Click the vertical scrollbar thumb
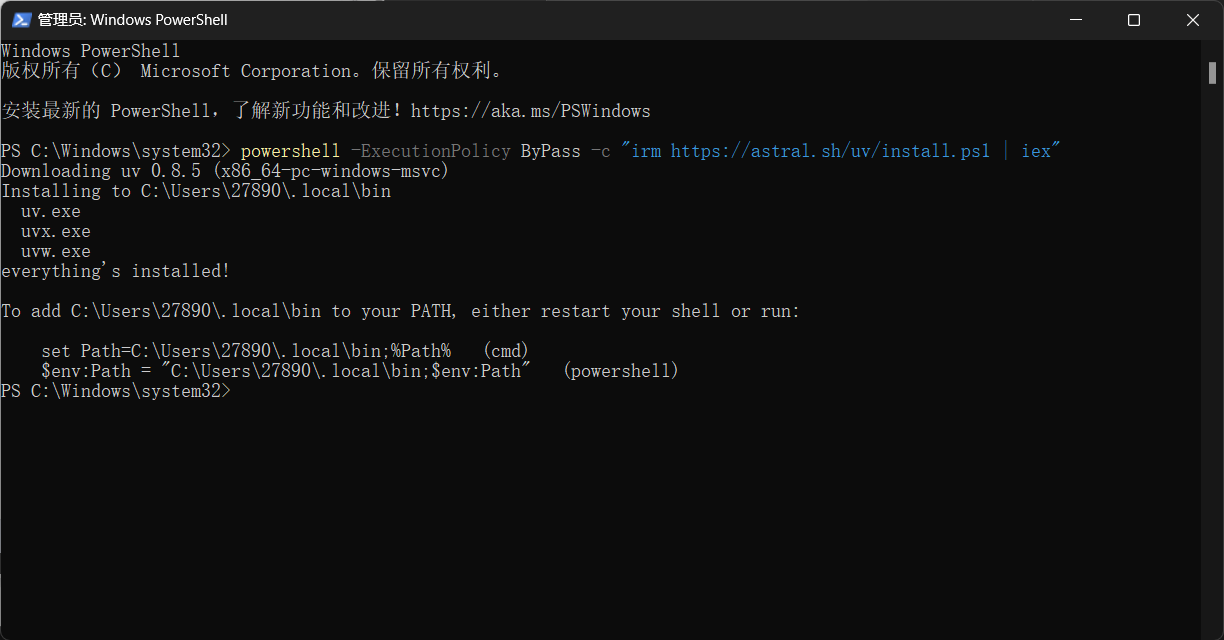 pyautogui.click(x=1212, y=73)
